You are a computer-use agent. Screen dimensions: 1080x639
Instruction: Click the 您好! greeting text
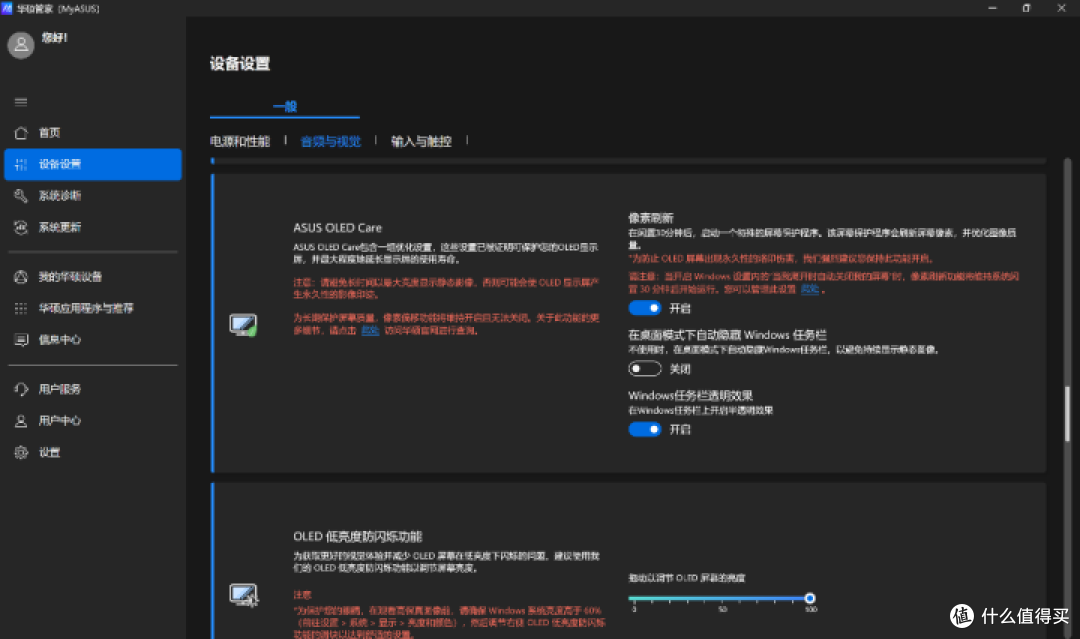pyautogui.click(x=54, y=38)
